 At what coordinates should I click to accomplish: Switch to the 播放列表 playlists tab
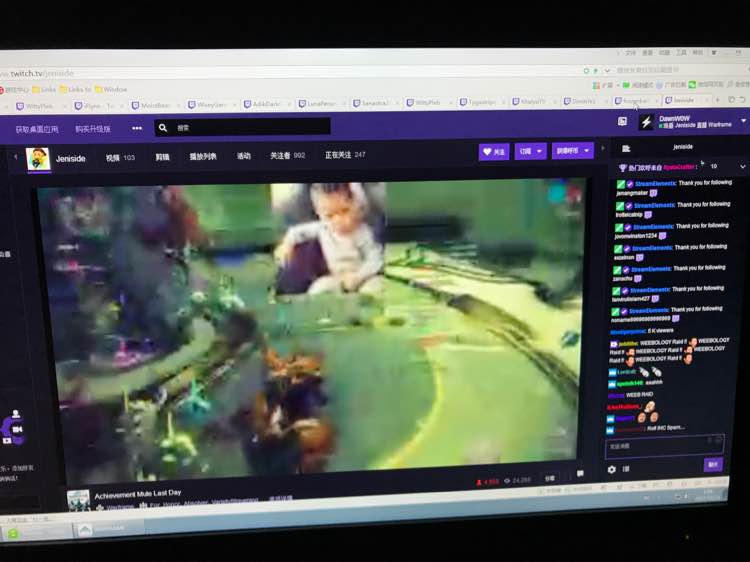click(203, 156)
